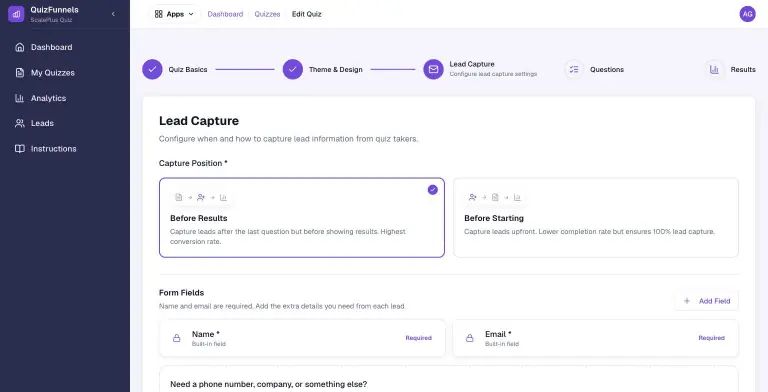Click the Required label on Email field
768x392 pixels.
[x=711, y=338]
